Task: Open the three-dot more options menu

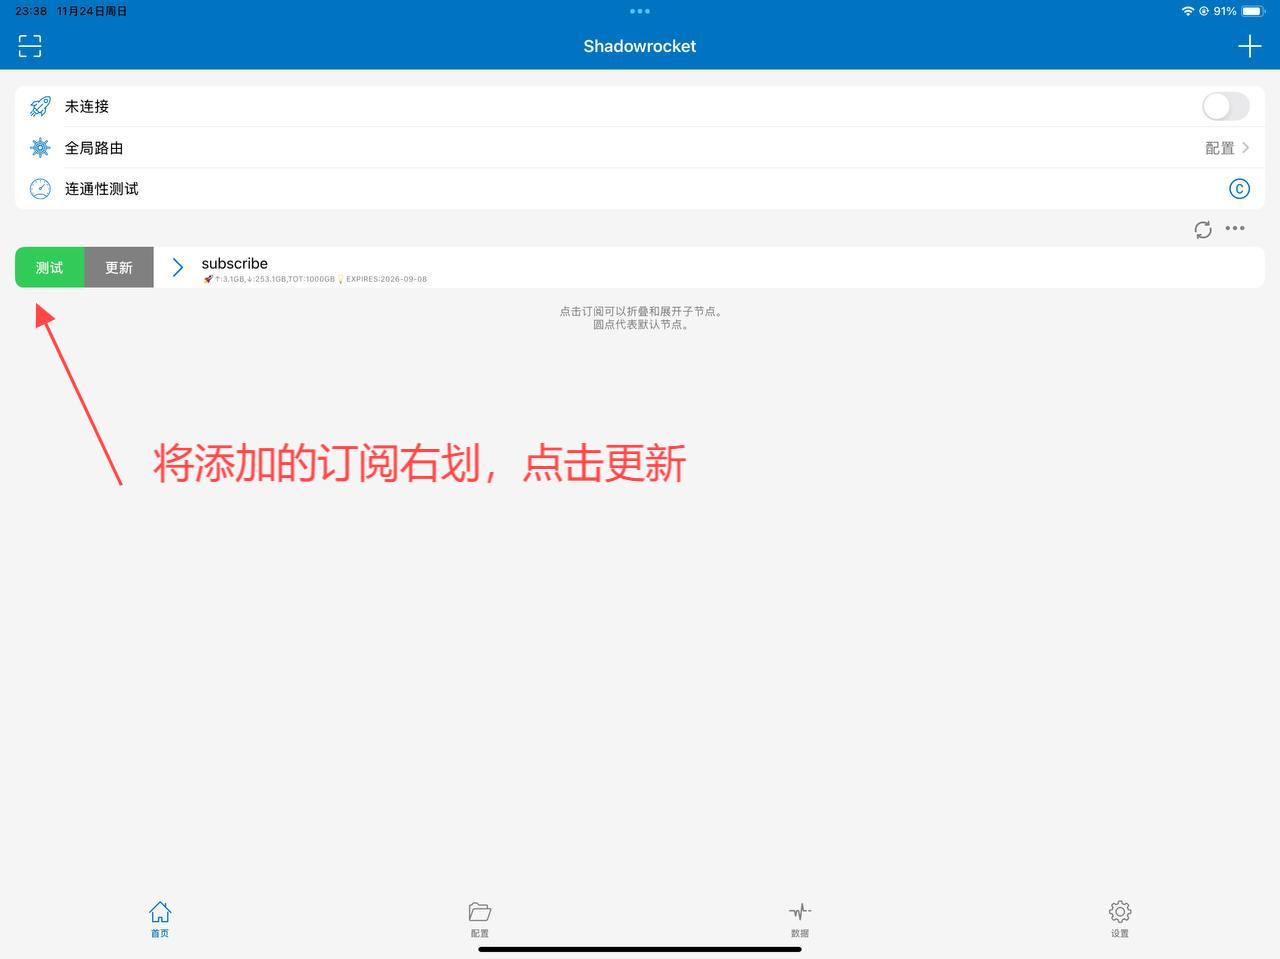Action: point(1235,229)
